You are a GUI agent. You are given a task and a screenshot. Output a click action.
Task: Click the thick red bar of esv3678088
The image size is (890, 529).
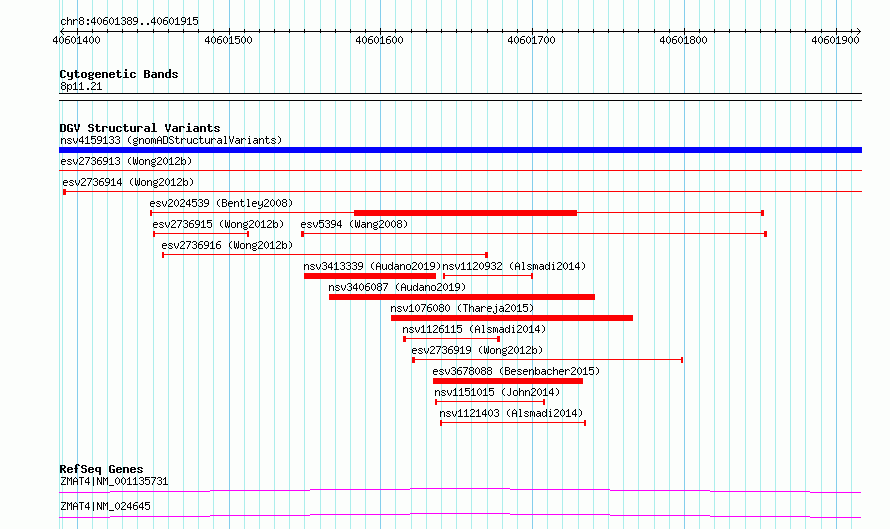click(x=508, y=381)
